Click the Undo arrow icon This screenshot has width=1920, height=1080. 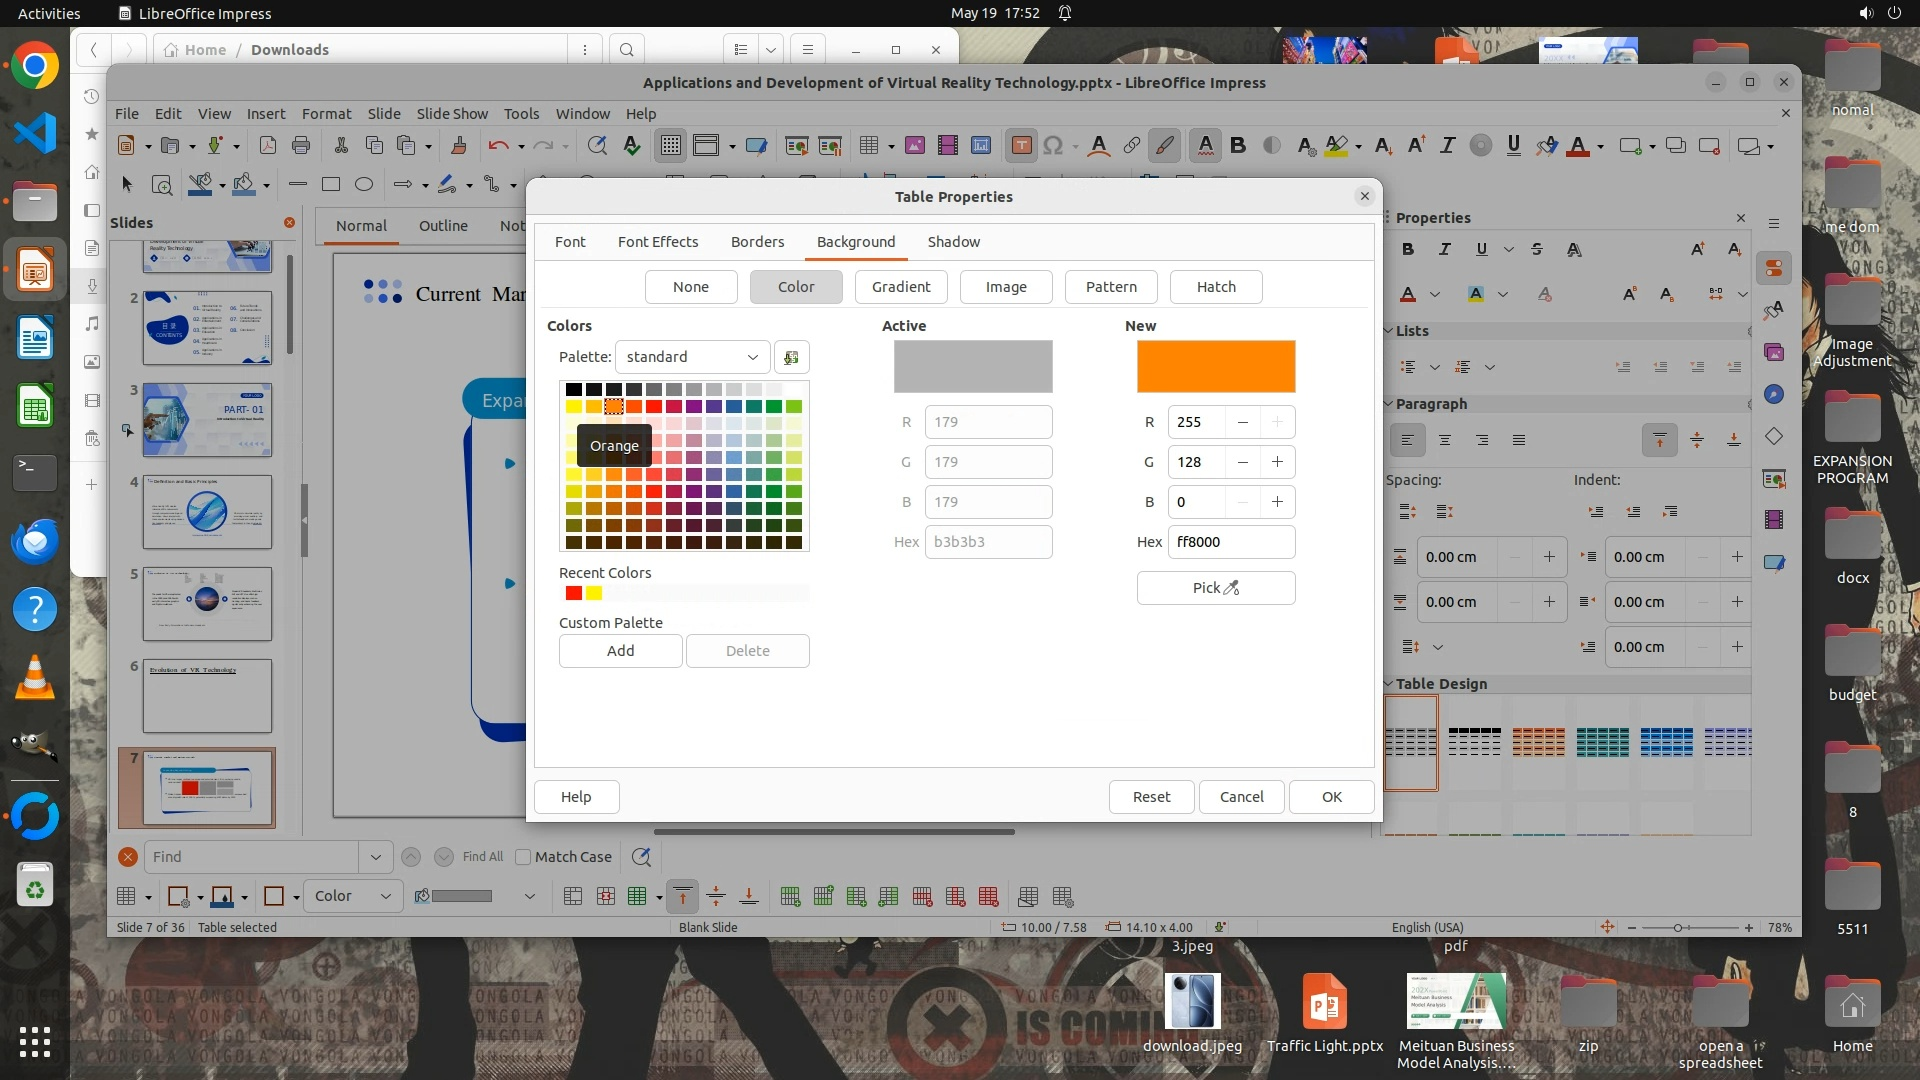coord(497,146)
